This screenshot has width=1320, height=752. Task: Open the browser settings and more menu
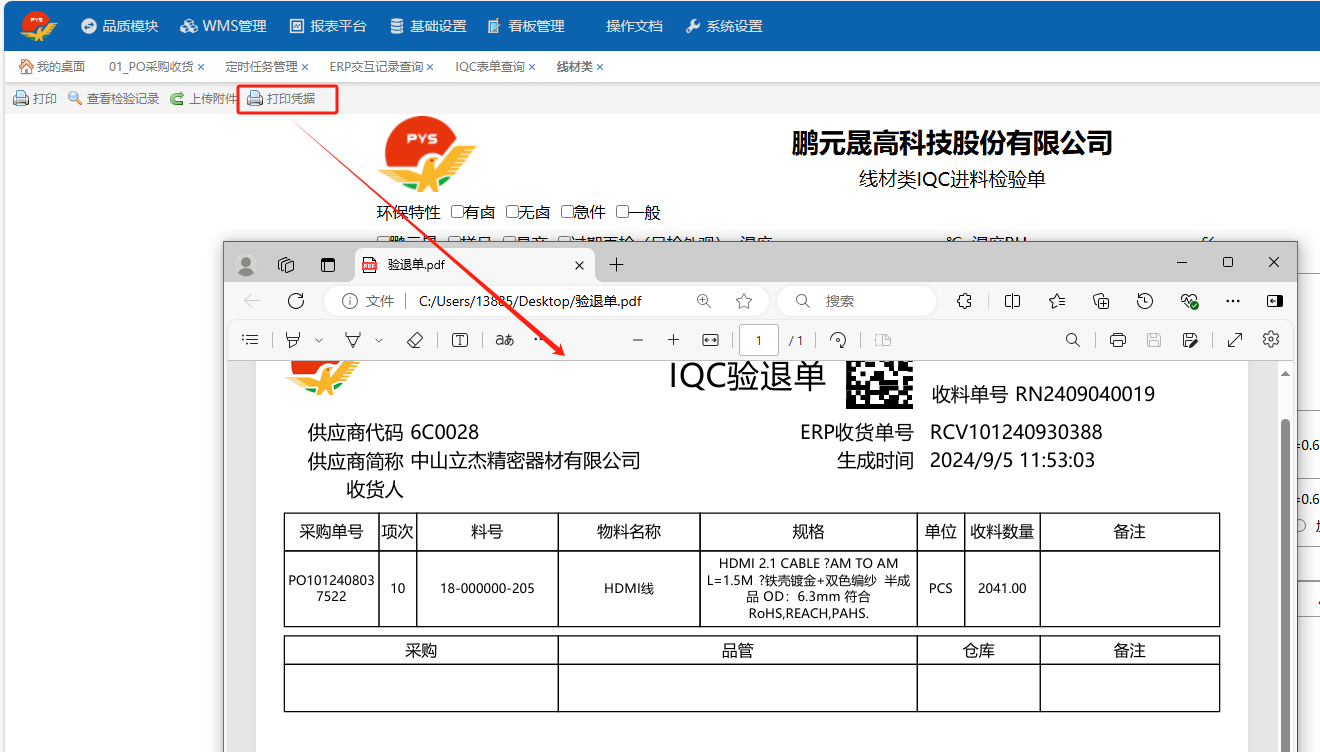click(1233, 301)
